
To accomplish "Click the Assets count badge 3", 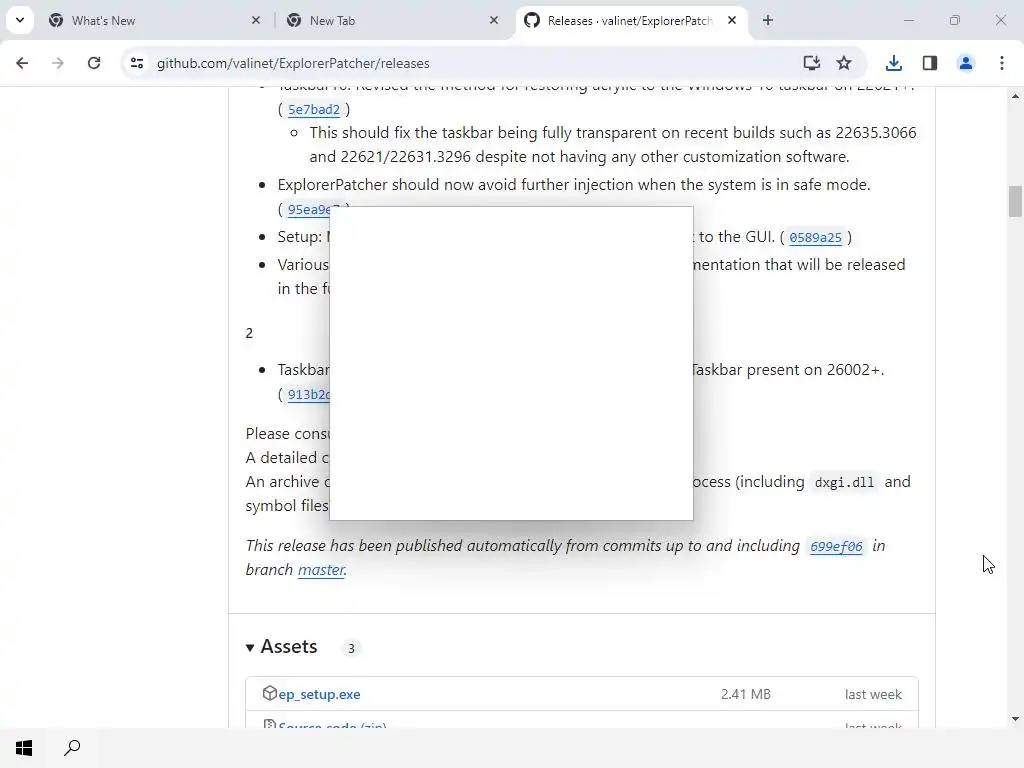I will pyautogui.click(x=351, y=648).
